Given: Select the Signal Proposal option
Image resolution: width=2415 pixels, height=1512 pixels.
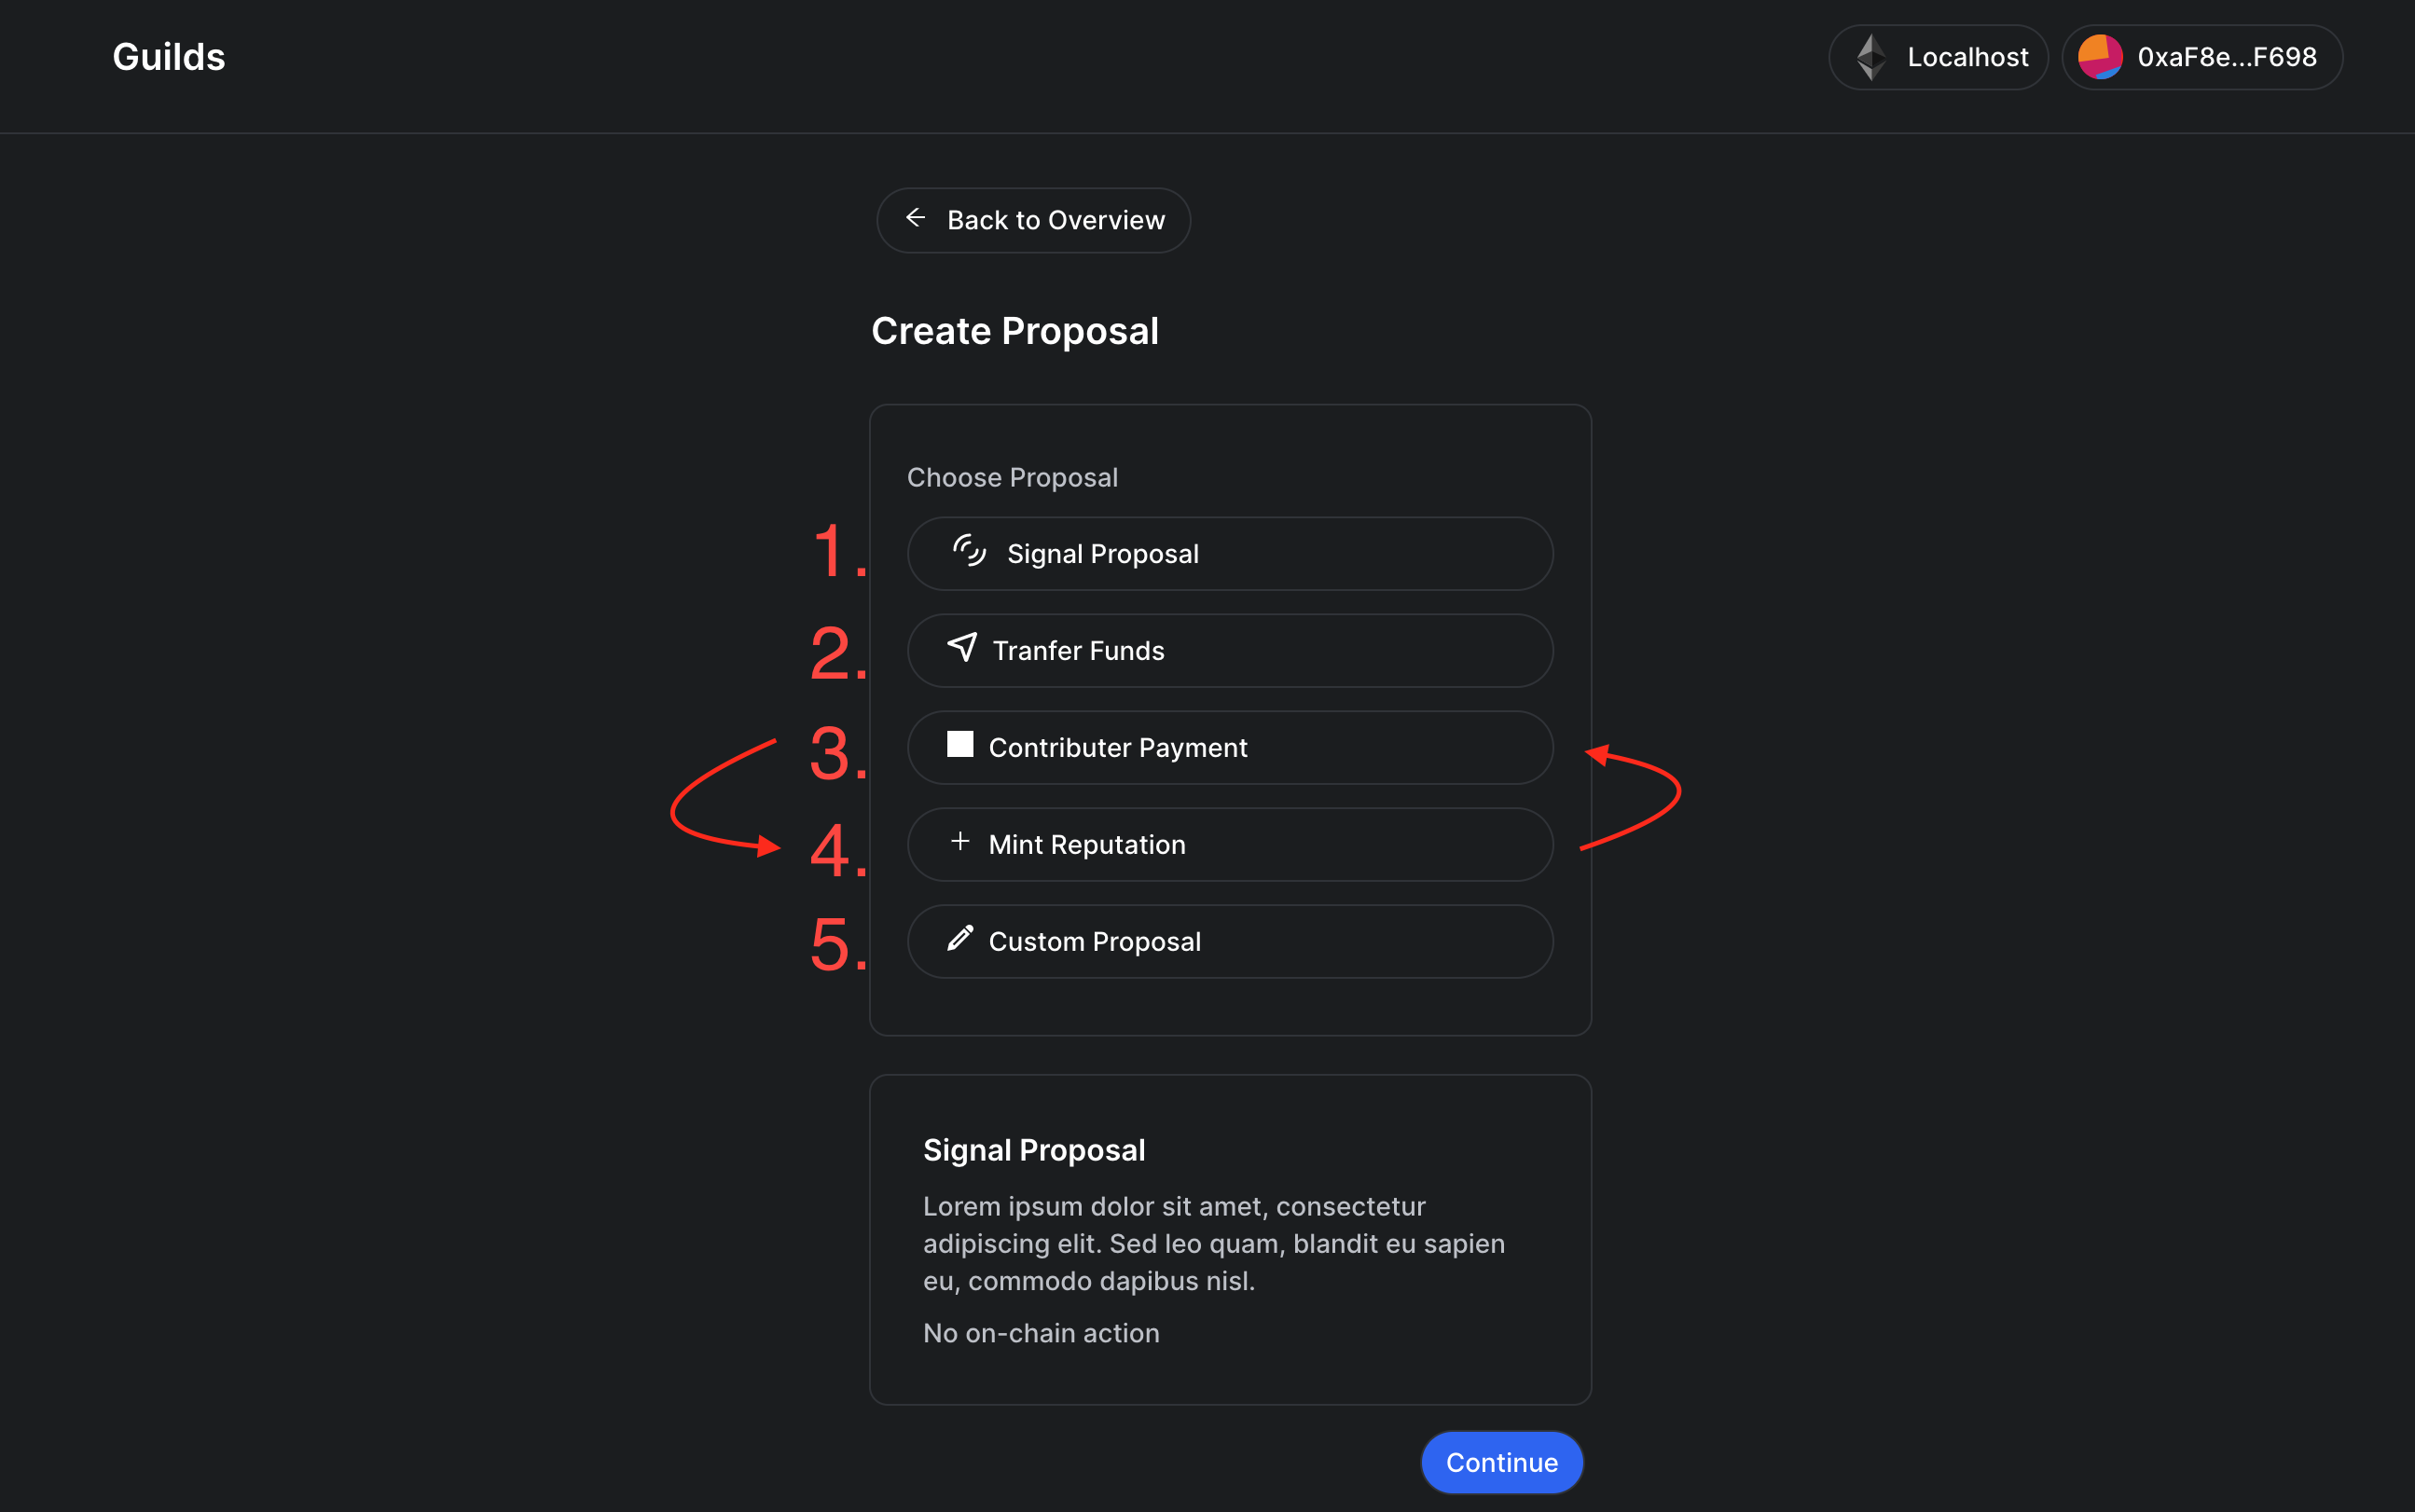Looking at the screenshot, I should [x=1229, y=552].
